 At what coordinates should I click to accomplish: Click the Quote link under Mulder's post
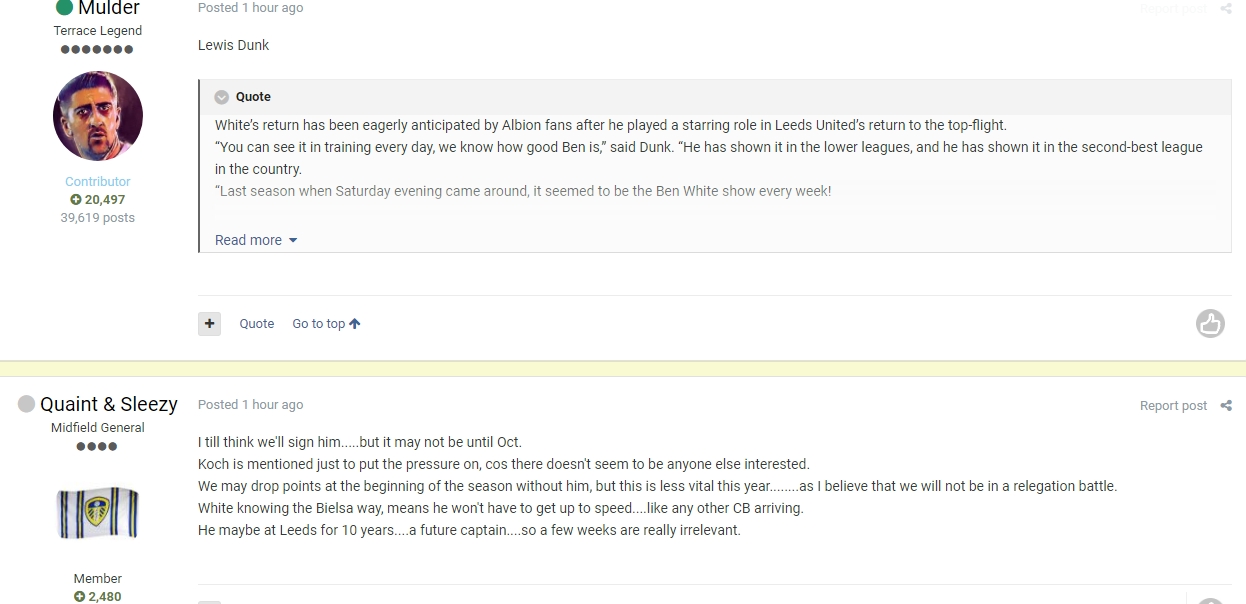coord(256,324)
